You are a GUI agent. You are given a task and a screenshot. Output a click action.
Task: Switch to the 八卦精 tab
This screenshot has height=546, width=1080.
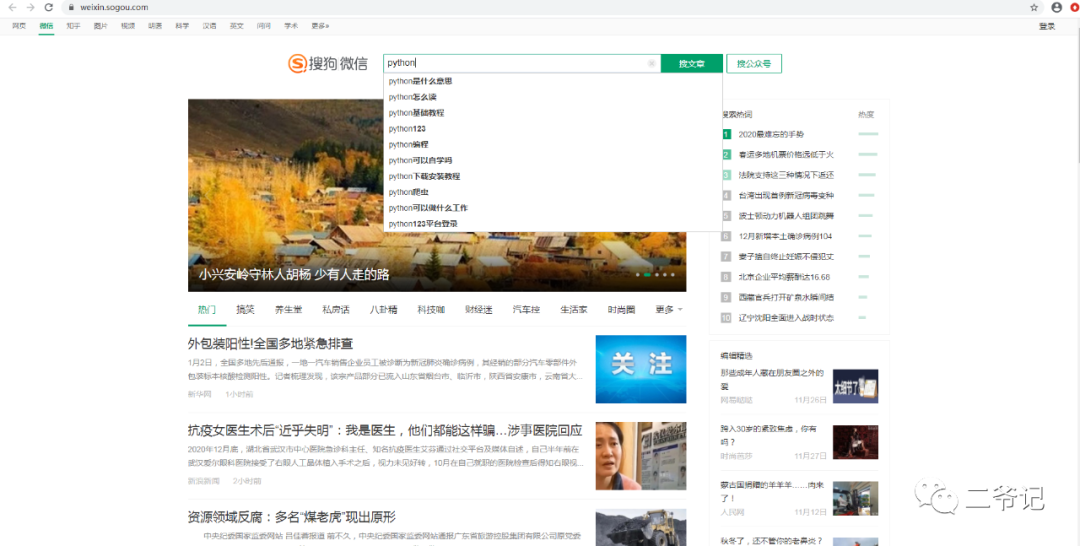(384, 310)
